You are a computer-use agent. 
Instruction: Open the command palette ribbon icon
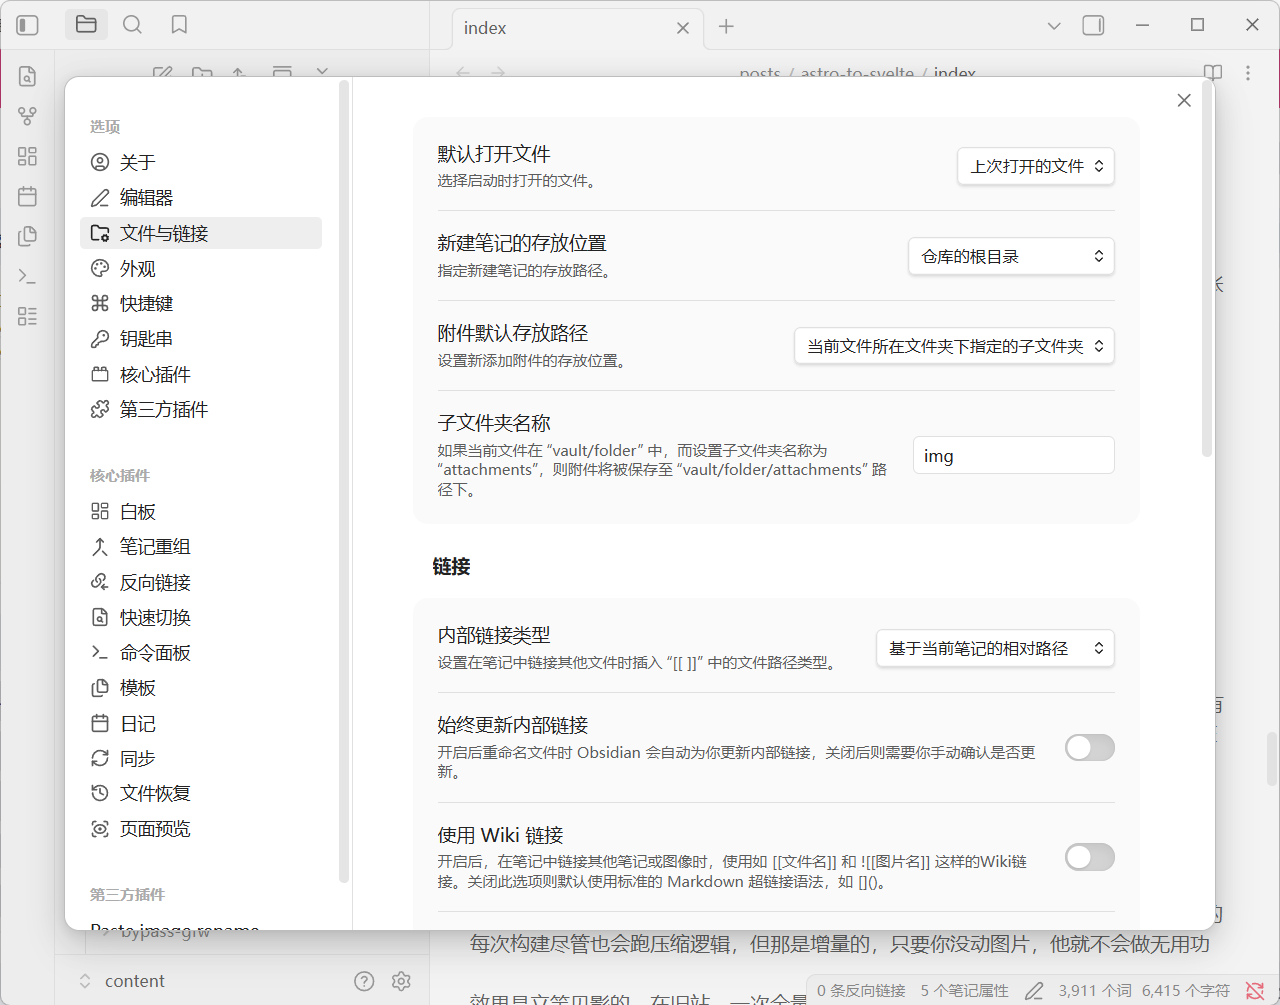pyautogui.click(x=28, y=276)
